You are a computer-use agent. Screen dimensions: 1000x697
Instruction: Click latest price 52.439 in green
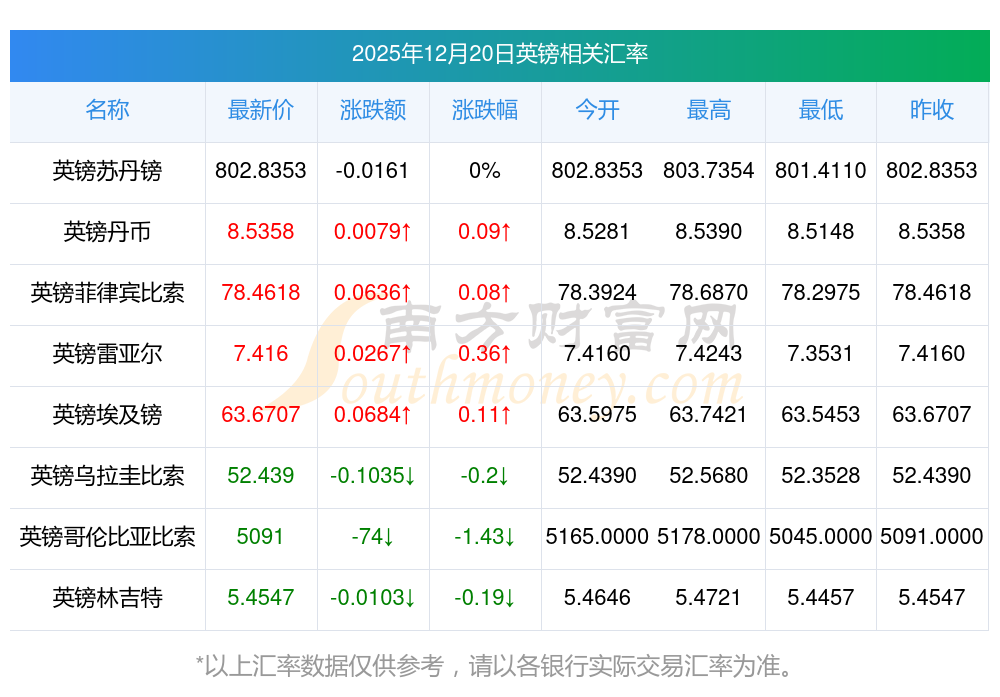(x=261, y=476)
